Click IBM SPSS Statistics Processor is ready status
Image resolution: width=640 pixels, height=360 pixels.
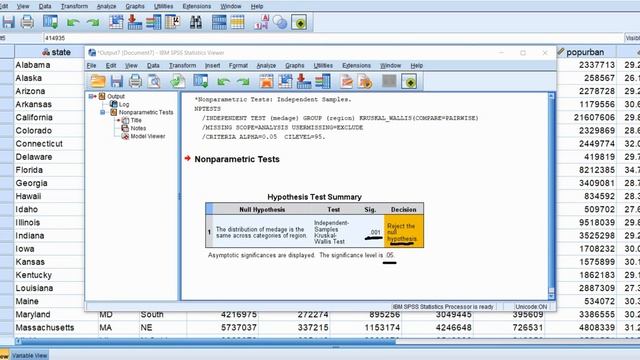coord(443,307)
